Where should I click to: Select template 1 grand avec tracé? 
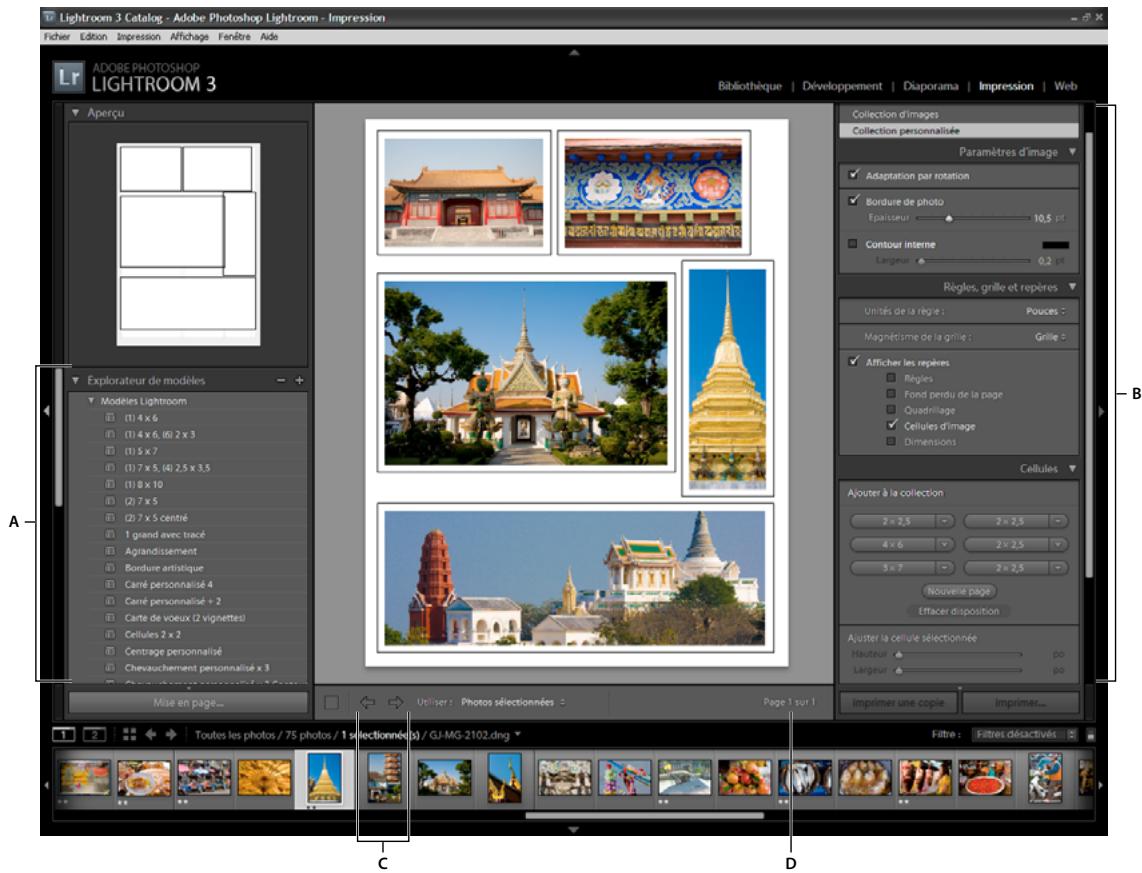pyautogui.click(x=165, y=534)
